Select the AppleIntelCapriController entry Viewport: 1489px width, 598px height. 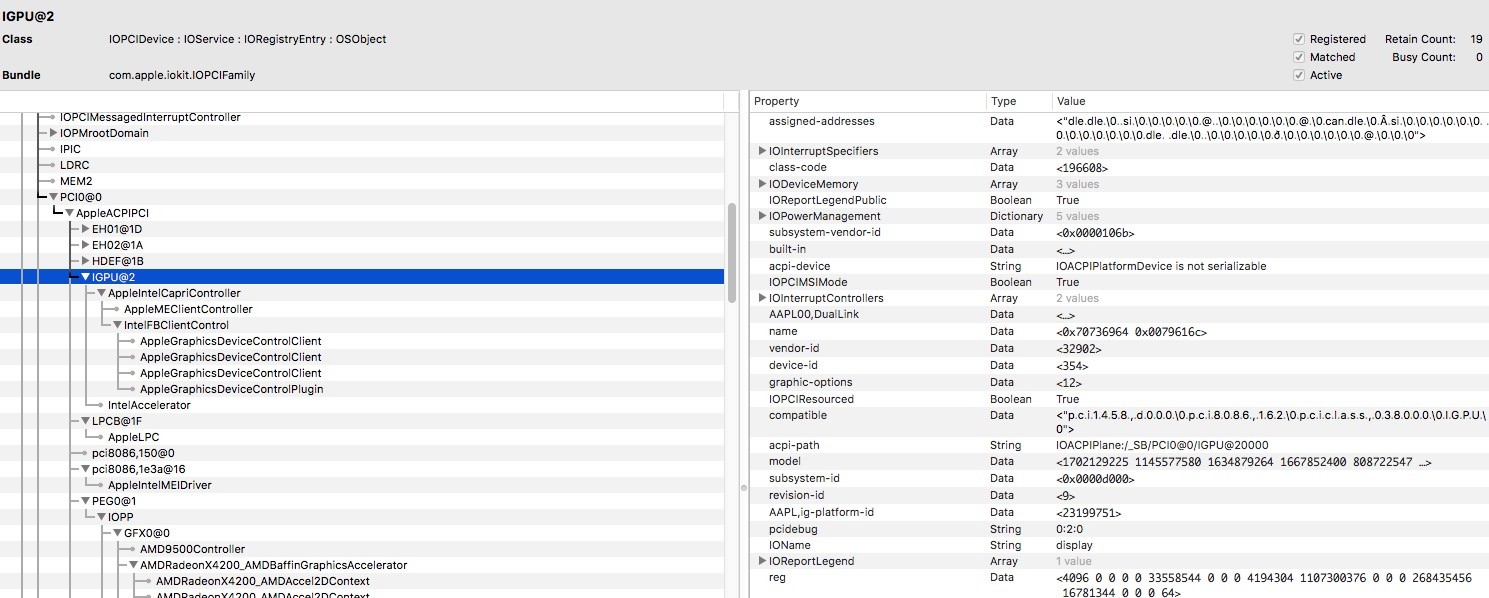[174, 293]
